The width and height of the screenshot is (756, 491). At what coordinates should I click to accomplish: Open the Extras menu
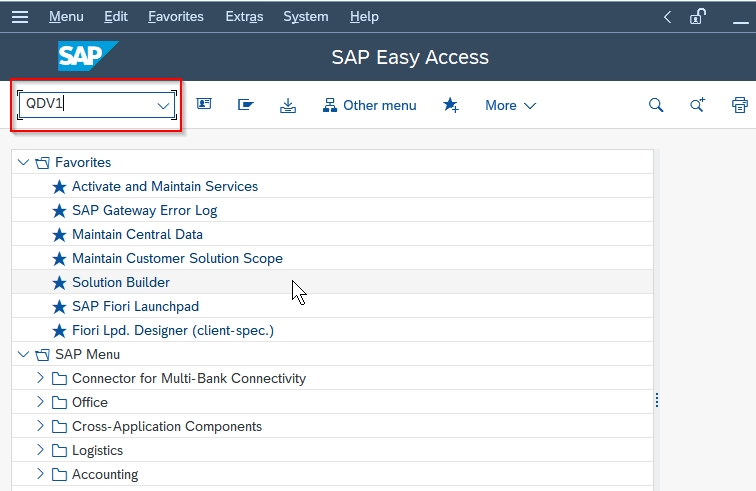[x=244, y=17]
